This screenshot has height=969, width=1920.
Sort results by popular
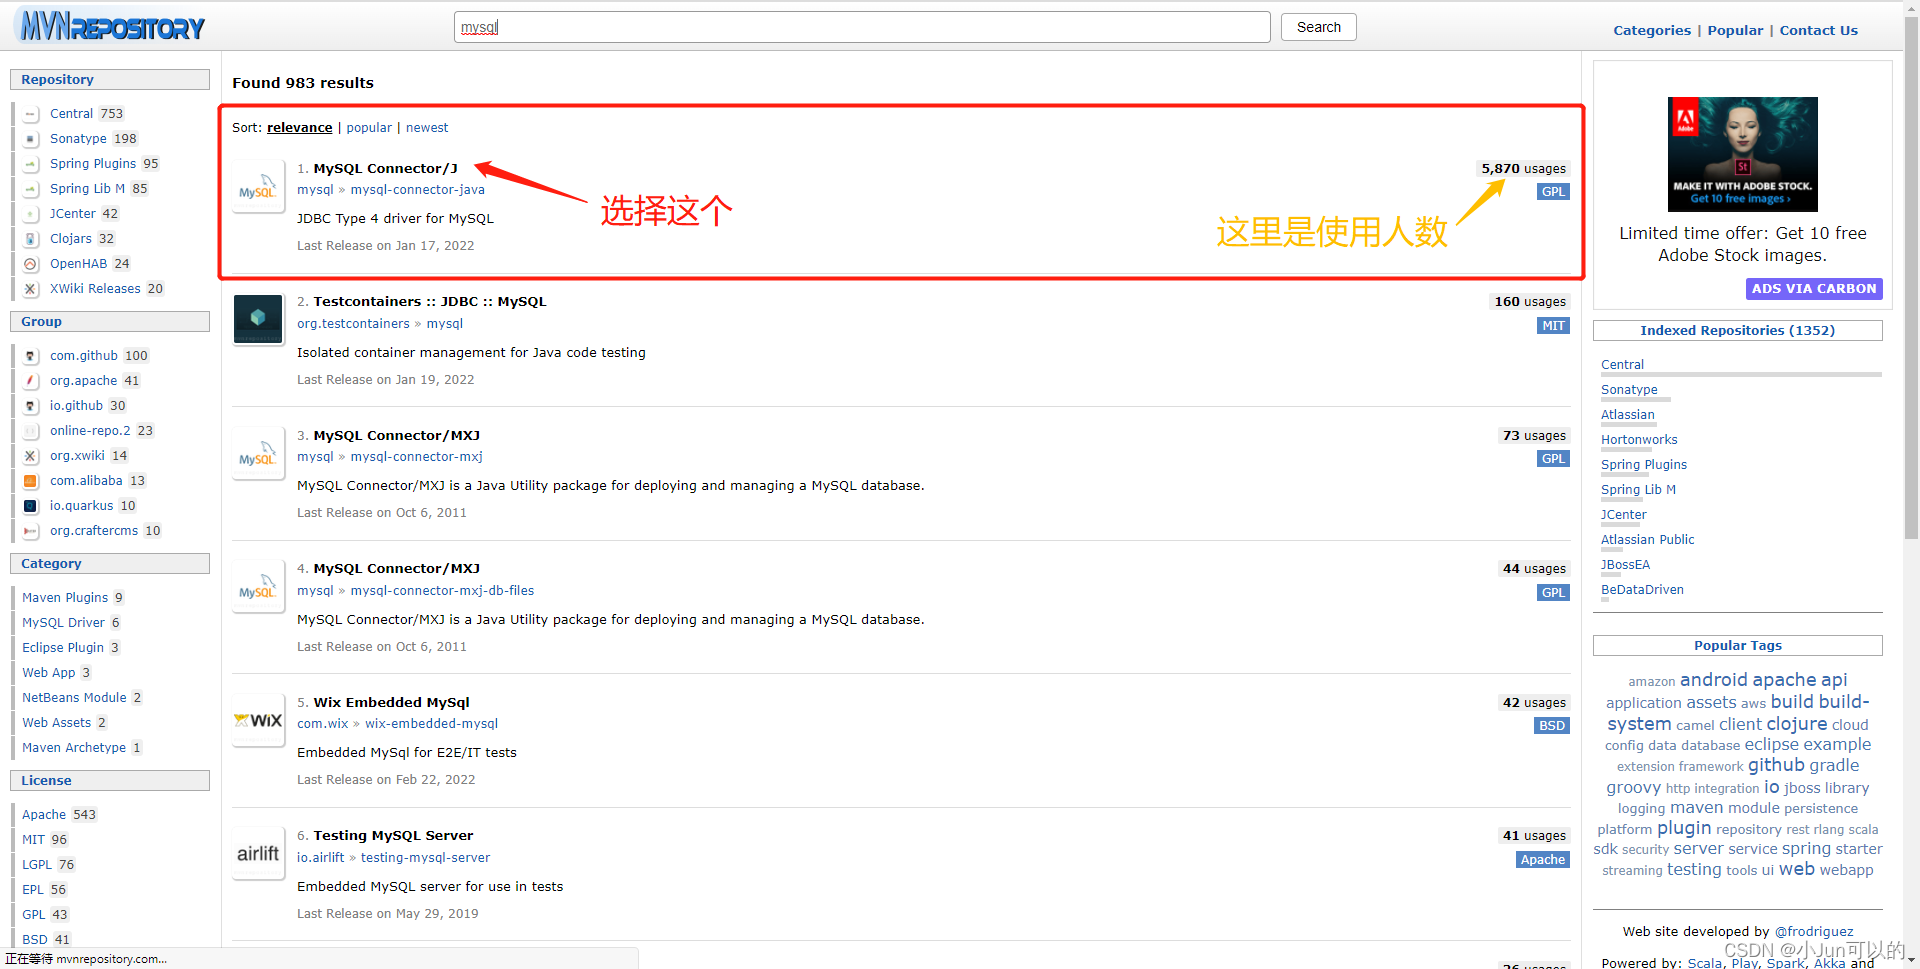click(369, 128)
